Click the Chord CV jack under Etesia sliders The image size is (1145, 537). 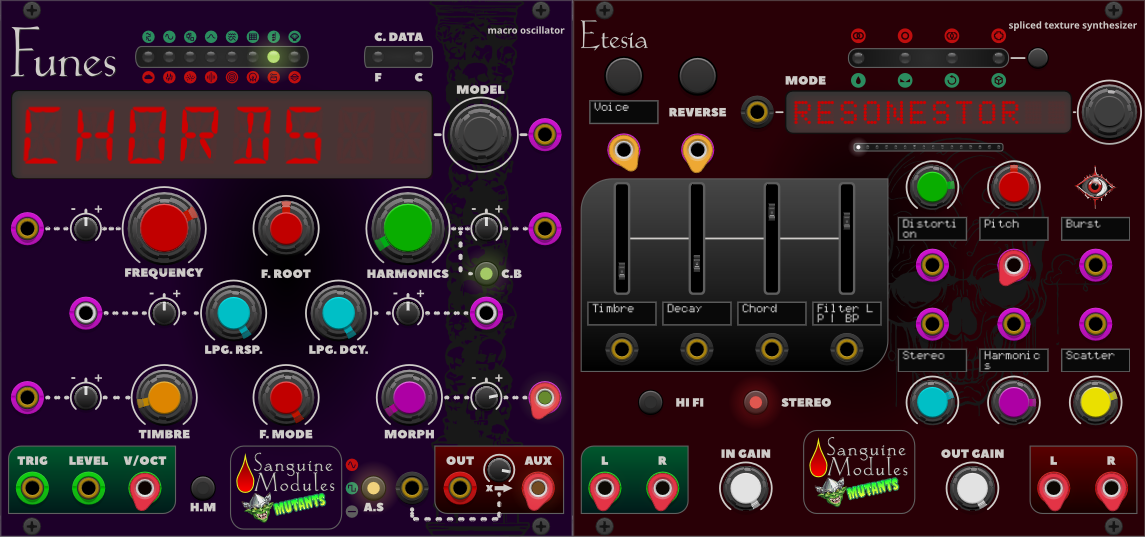771,350
